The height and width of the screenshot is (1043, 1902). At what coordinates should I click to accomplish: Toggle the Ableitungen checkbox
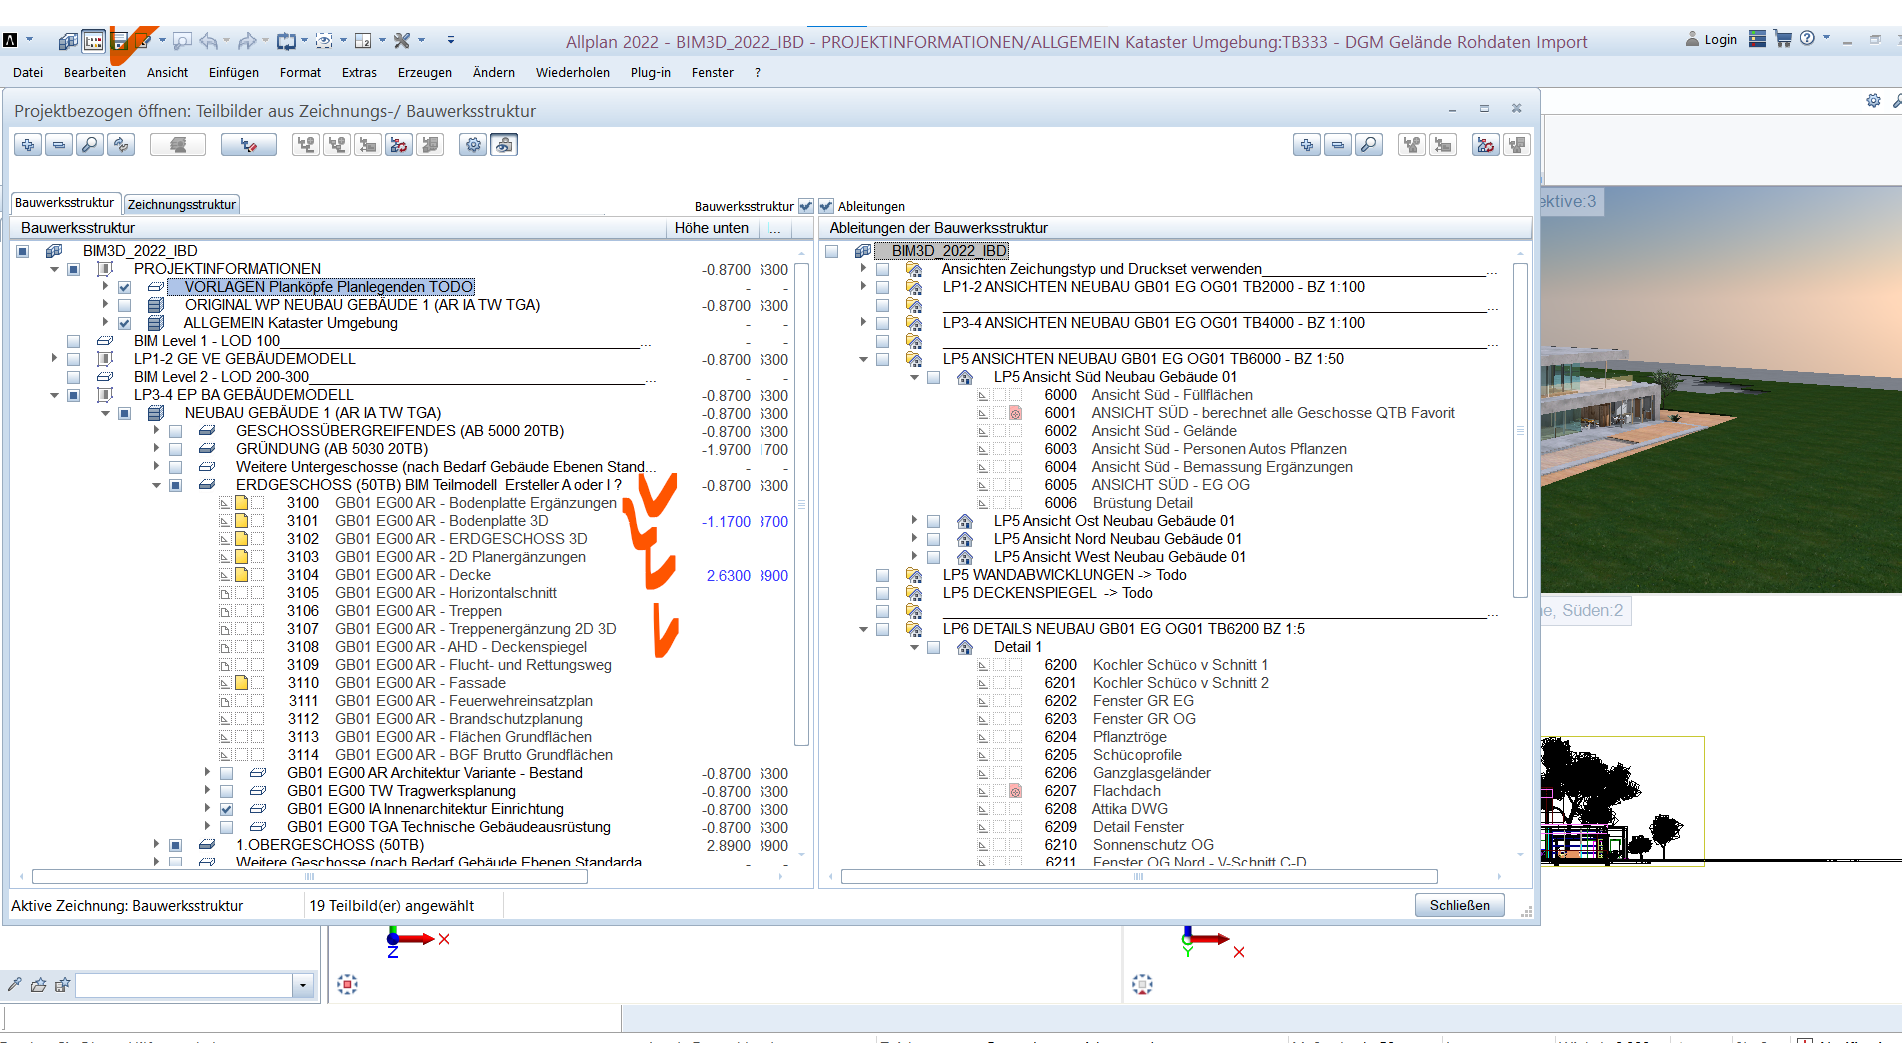826,206
